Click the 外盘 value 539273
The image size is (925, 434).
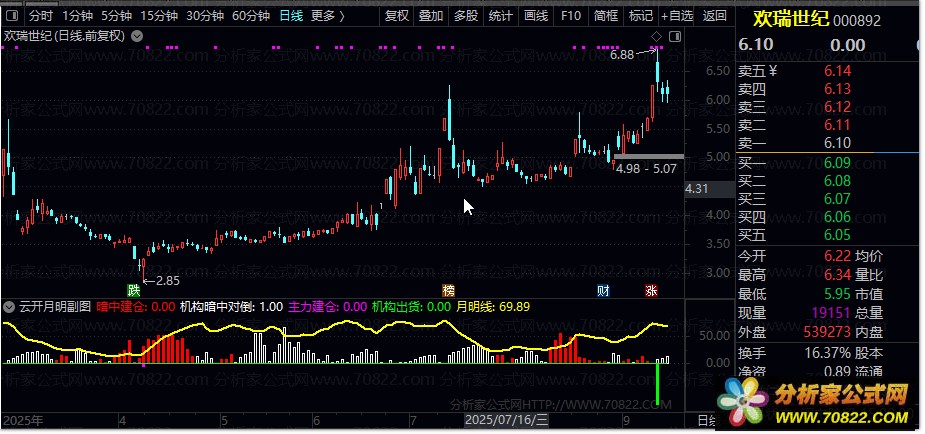[x=826, y=333]
